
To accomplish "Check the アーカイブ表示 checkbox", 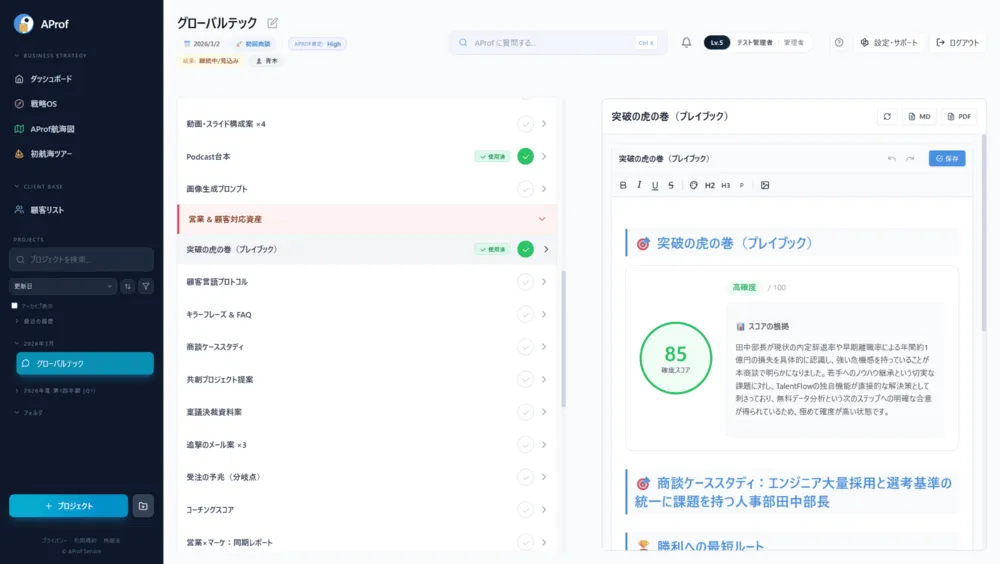I will (x=15, y=306).
